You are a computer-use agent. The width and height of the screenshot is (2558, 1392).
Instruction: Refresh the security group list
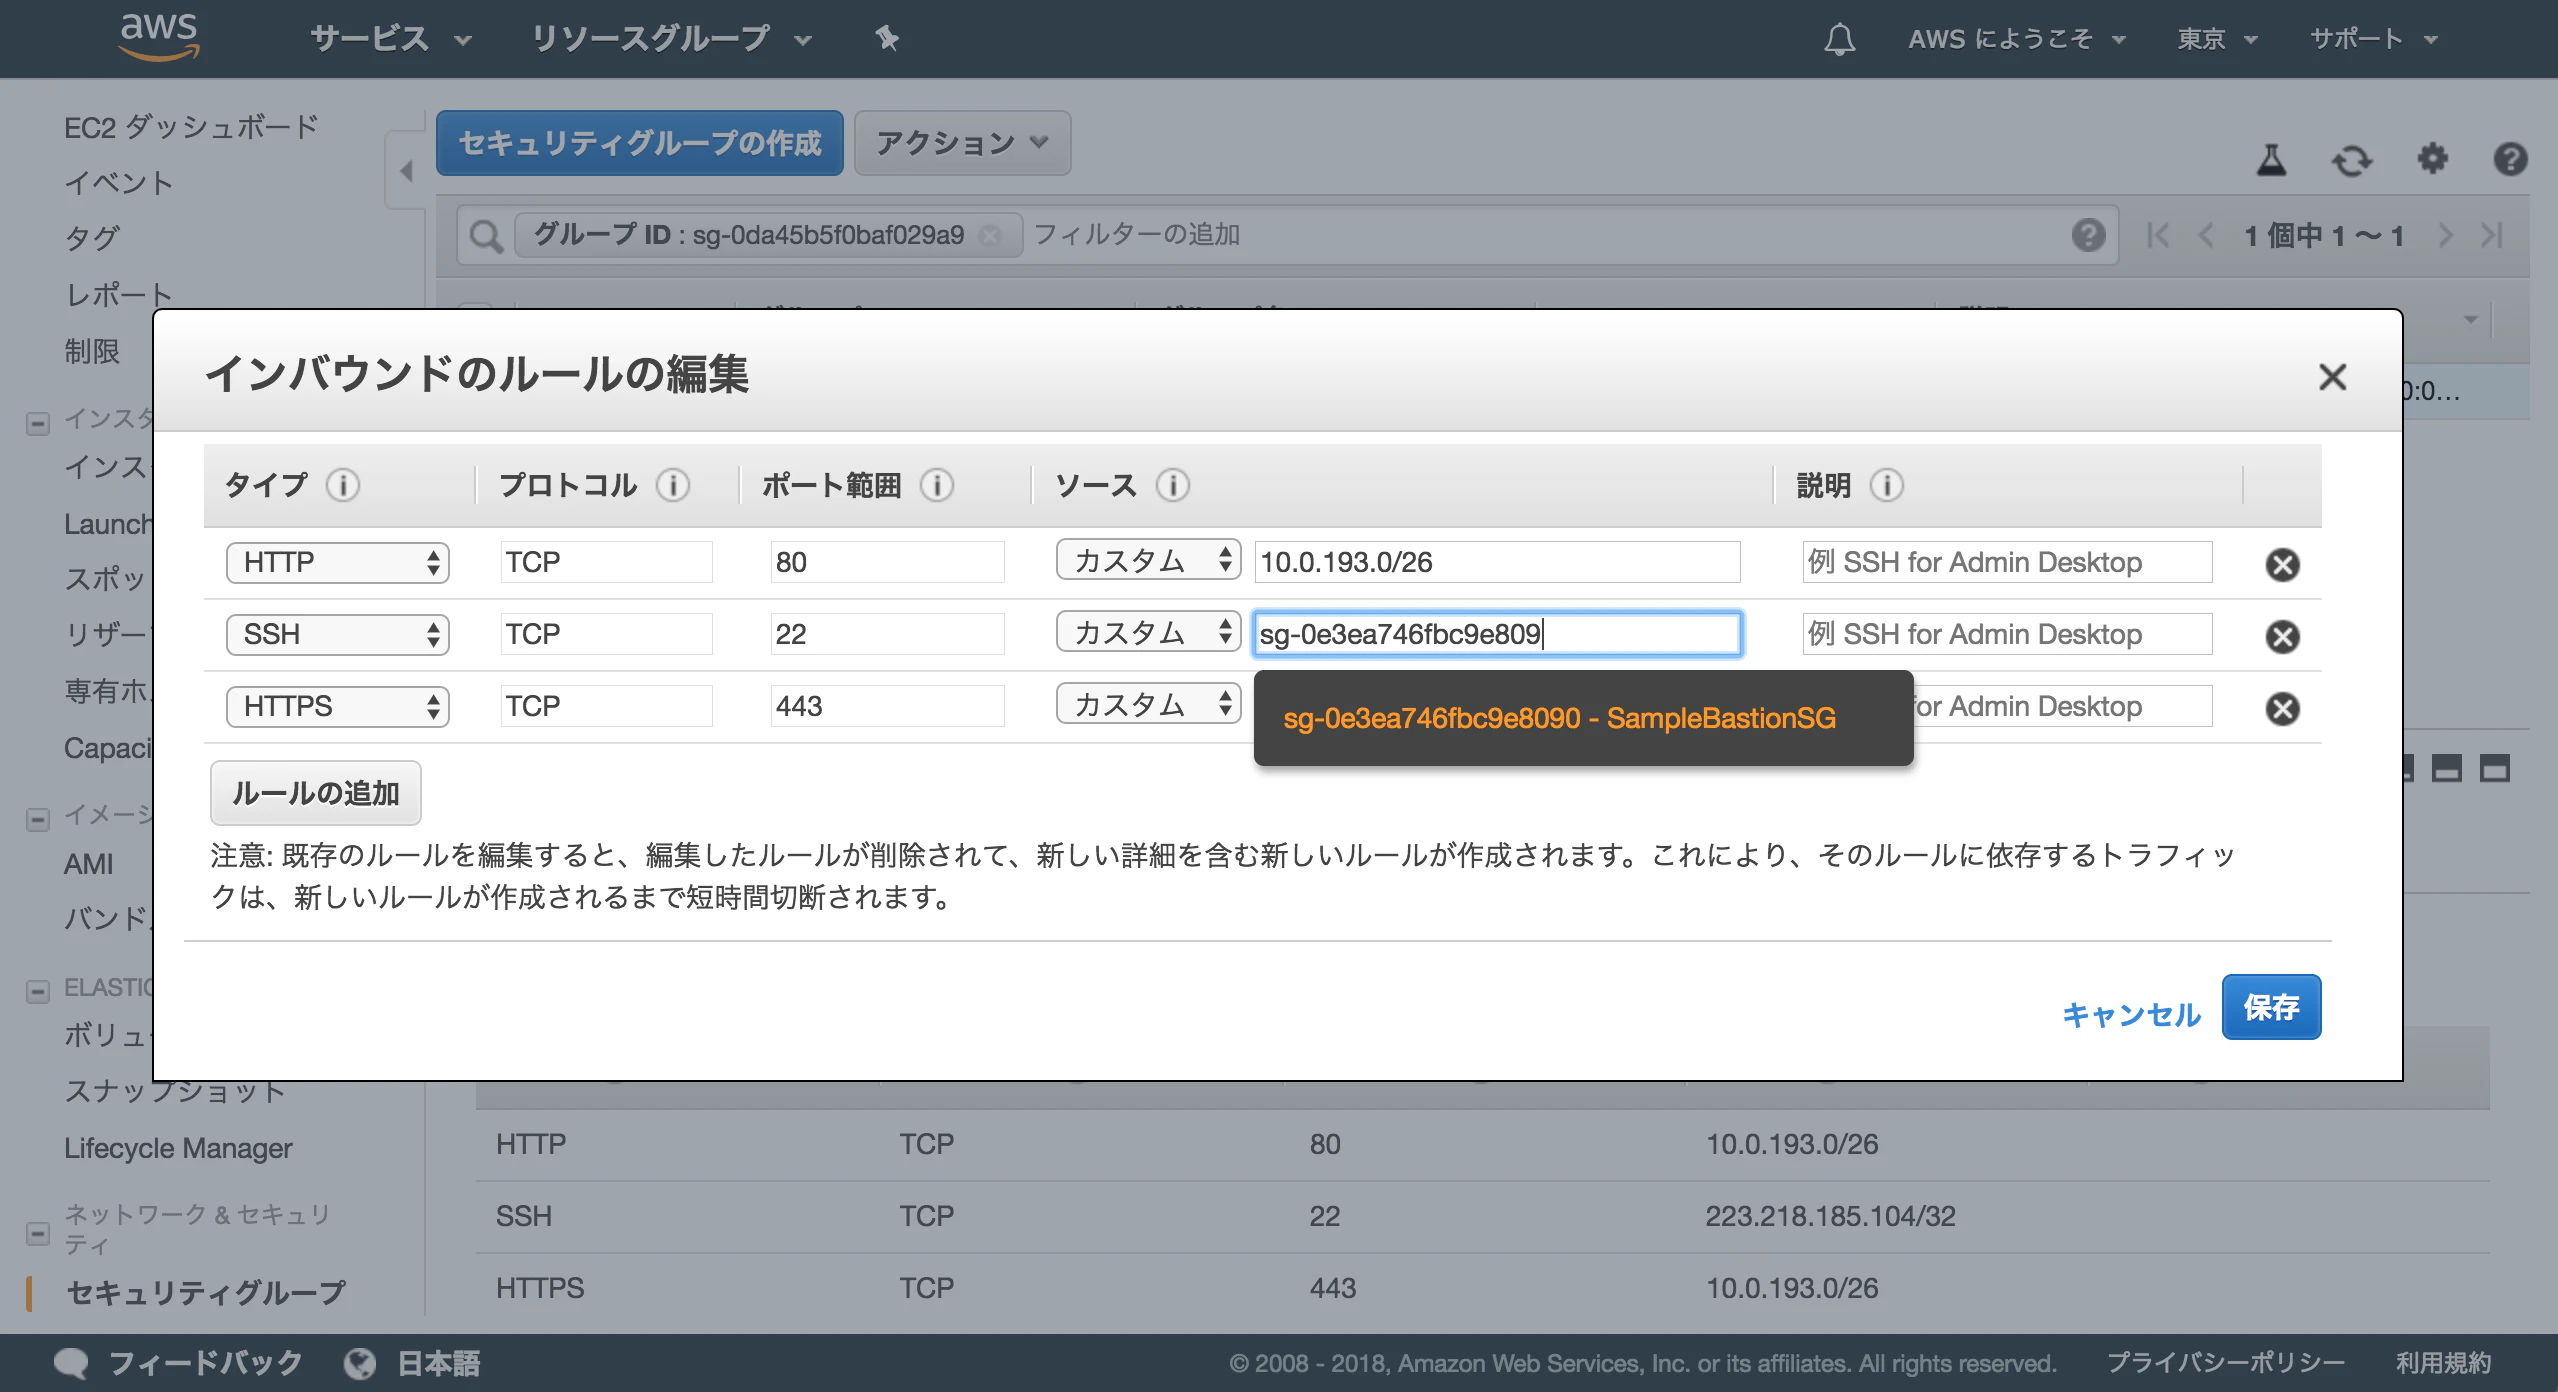(x=2352, y=160)
